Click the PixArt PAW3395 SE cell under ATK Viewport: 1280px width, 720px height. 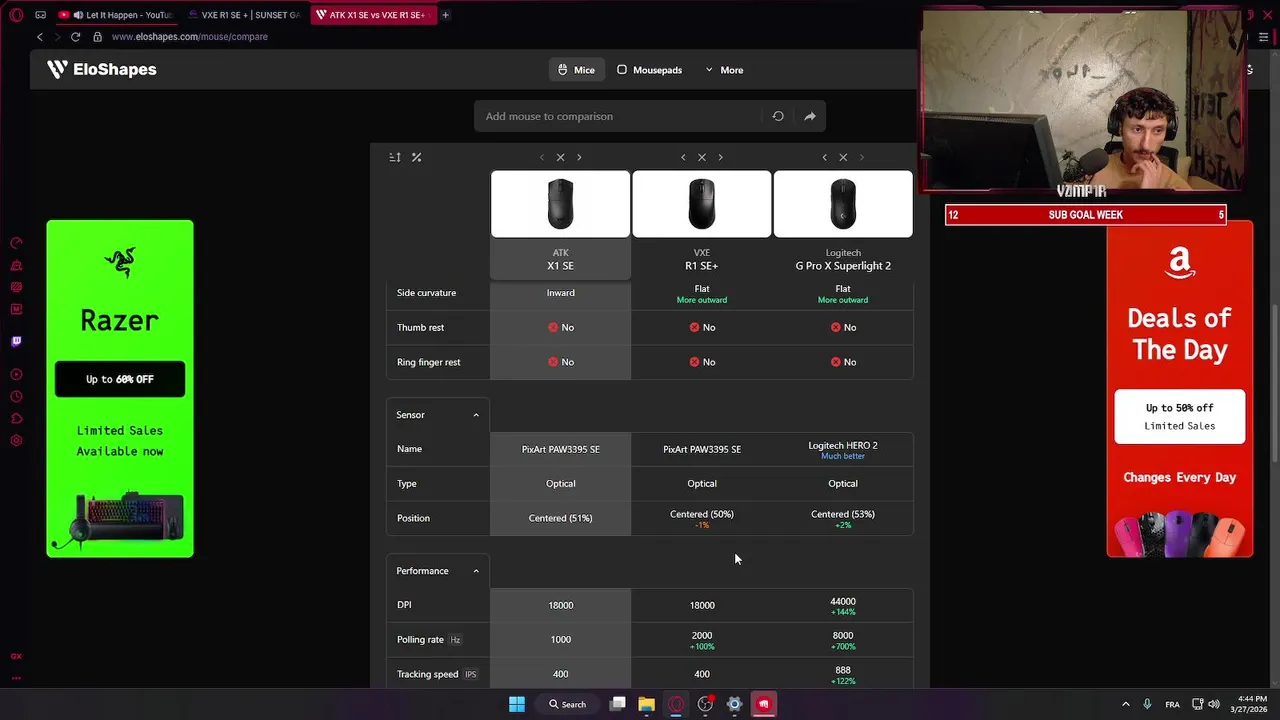[x=560, y=449]
